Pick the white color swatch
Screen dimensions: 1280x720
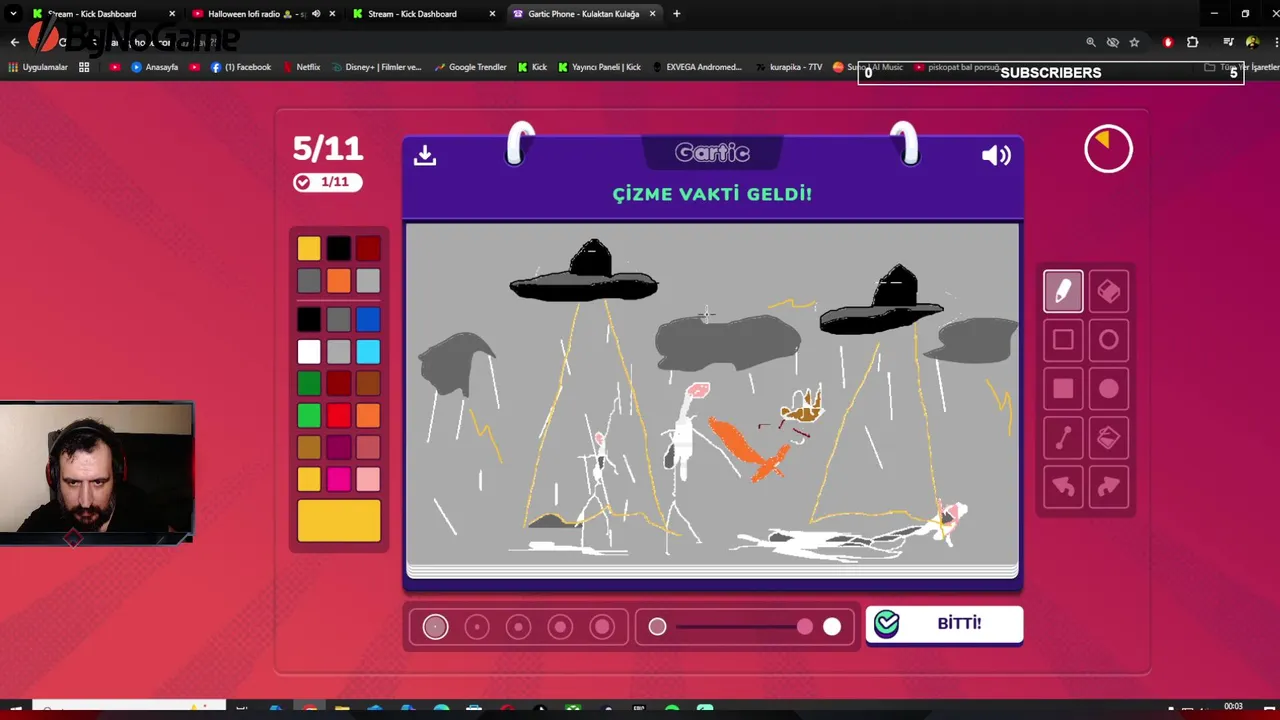click(x=309, y=352)
